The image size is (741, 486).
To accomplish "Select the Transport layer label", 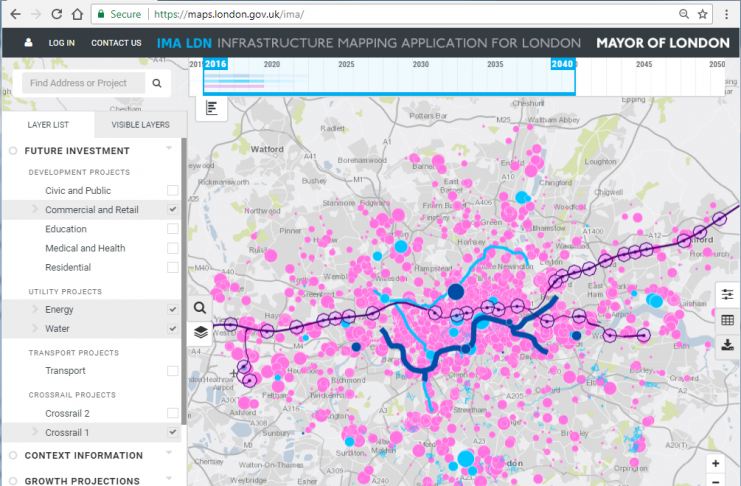I will coord(65,371).
